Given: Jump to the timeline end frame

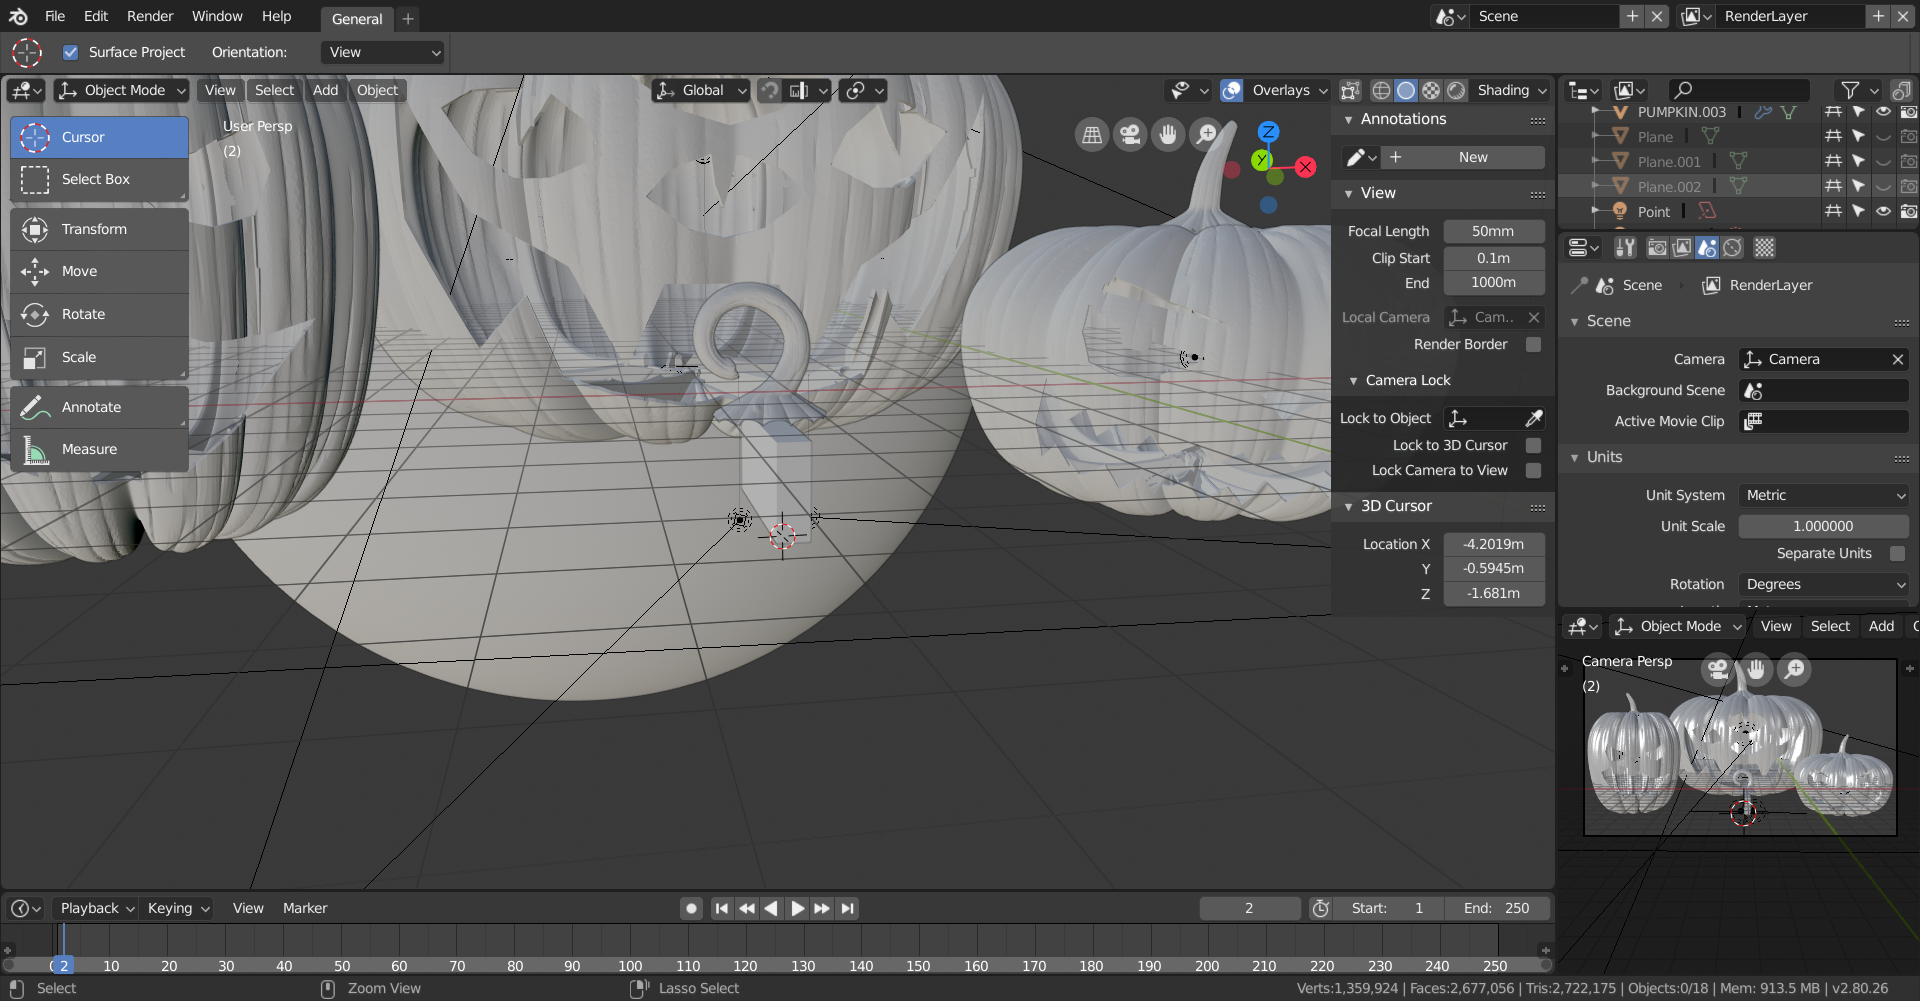Looking at the screenshot, I should pyautogui.click(x=848, y=908).
